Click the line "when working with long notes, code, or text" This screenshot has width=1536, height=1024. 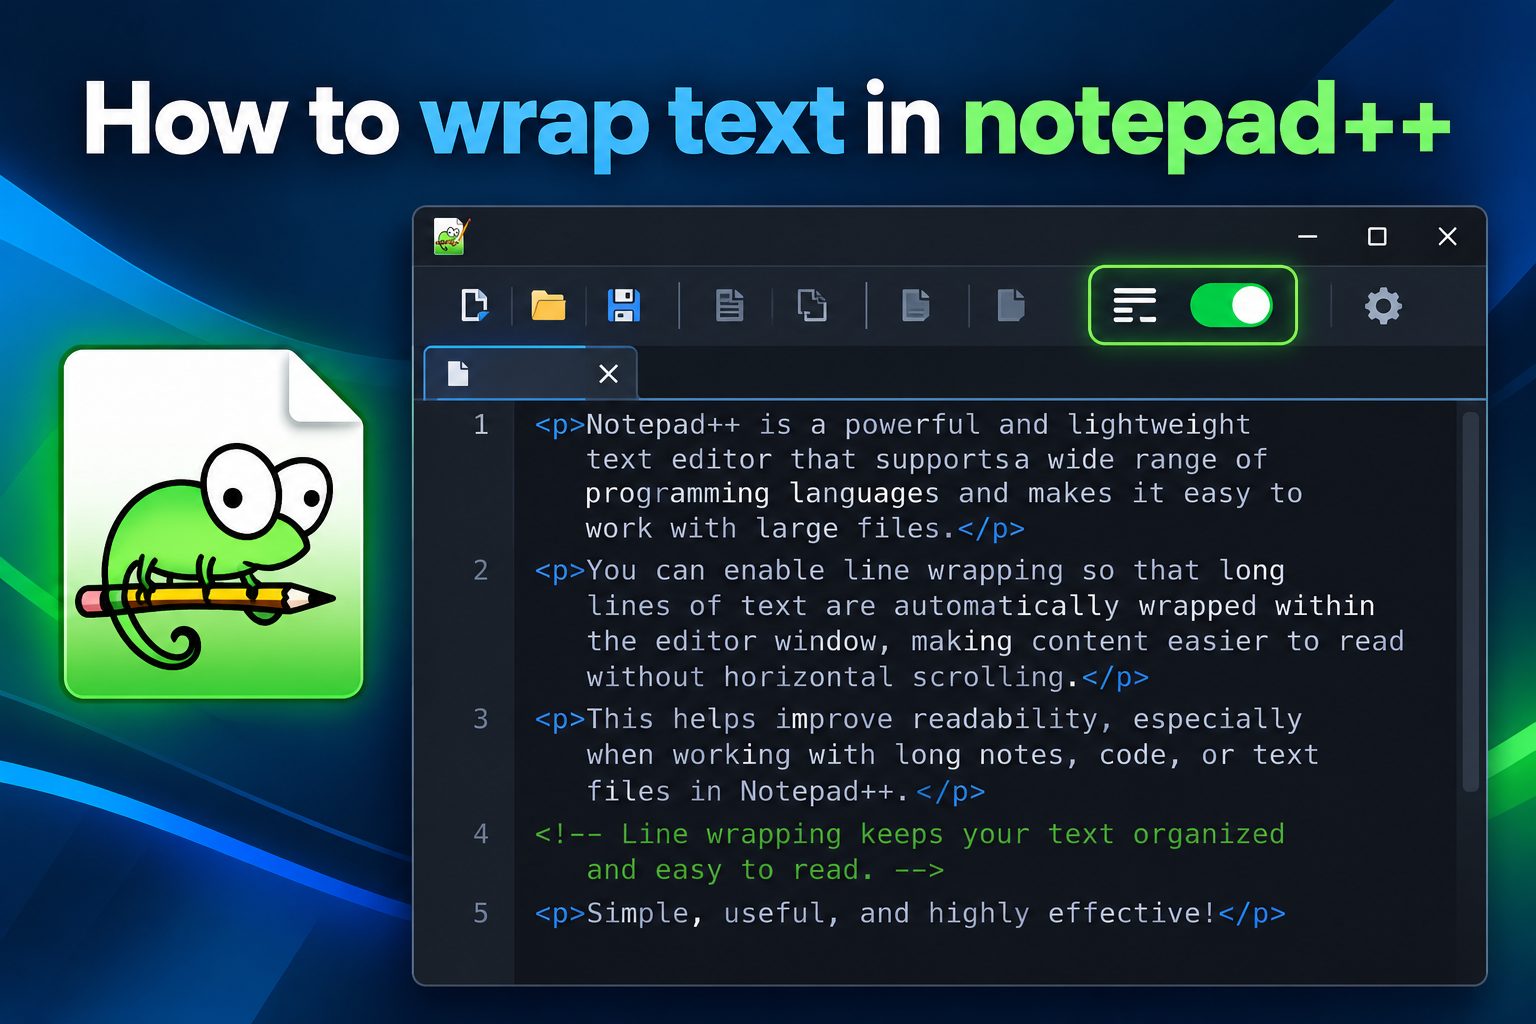pos(952,755)
